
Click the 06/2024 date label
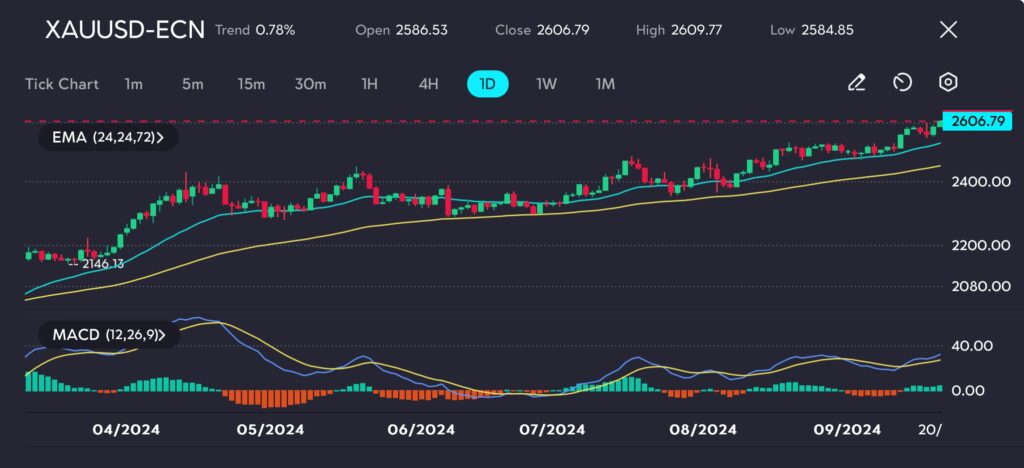tap(421, 430)
